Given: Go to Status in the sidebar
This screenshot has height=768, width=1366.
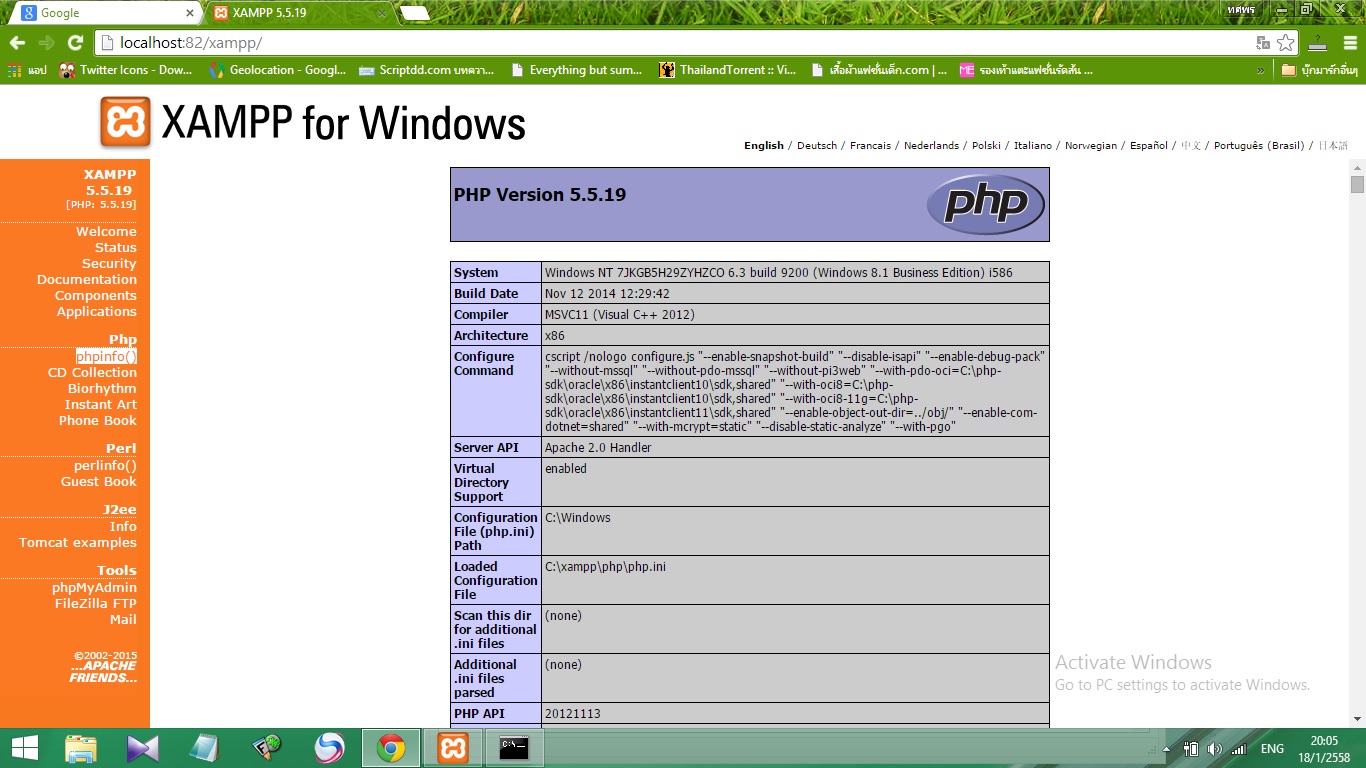Looking at the screenshot, I should tap(116, 247).
